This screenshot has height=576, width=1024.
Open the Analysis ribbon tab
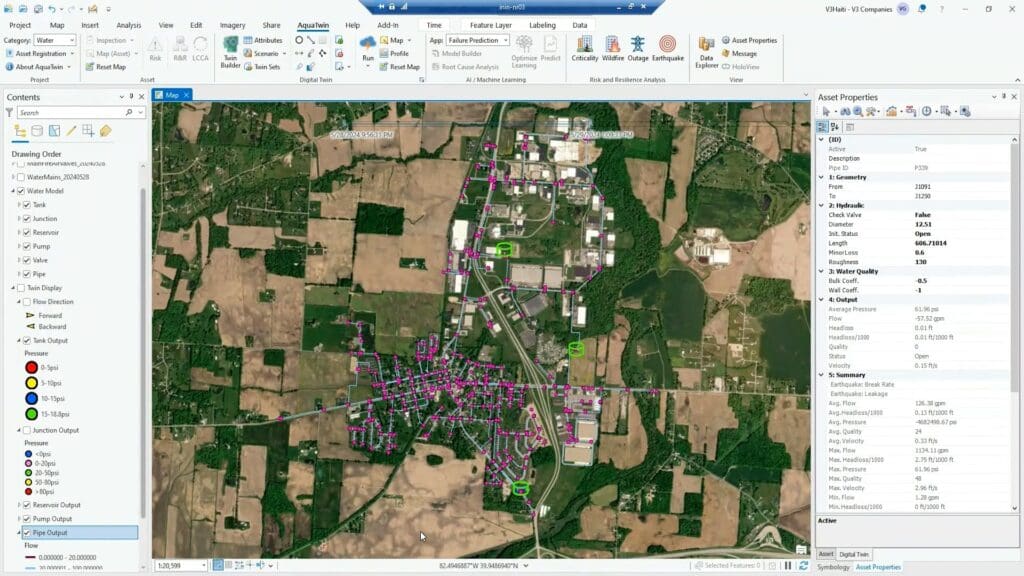[129, 25]
